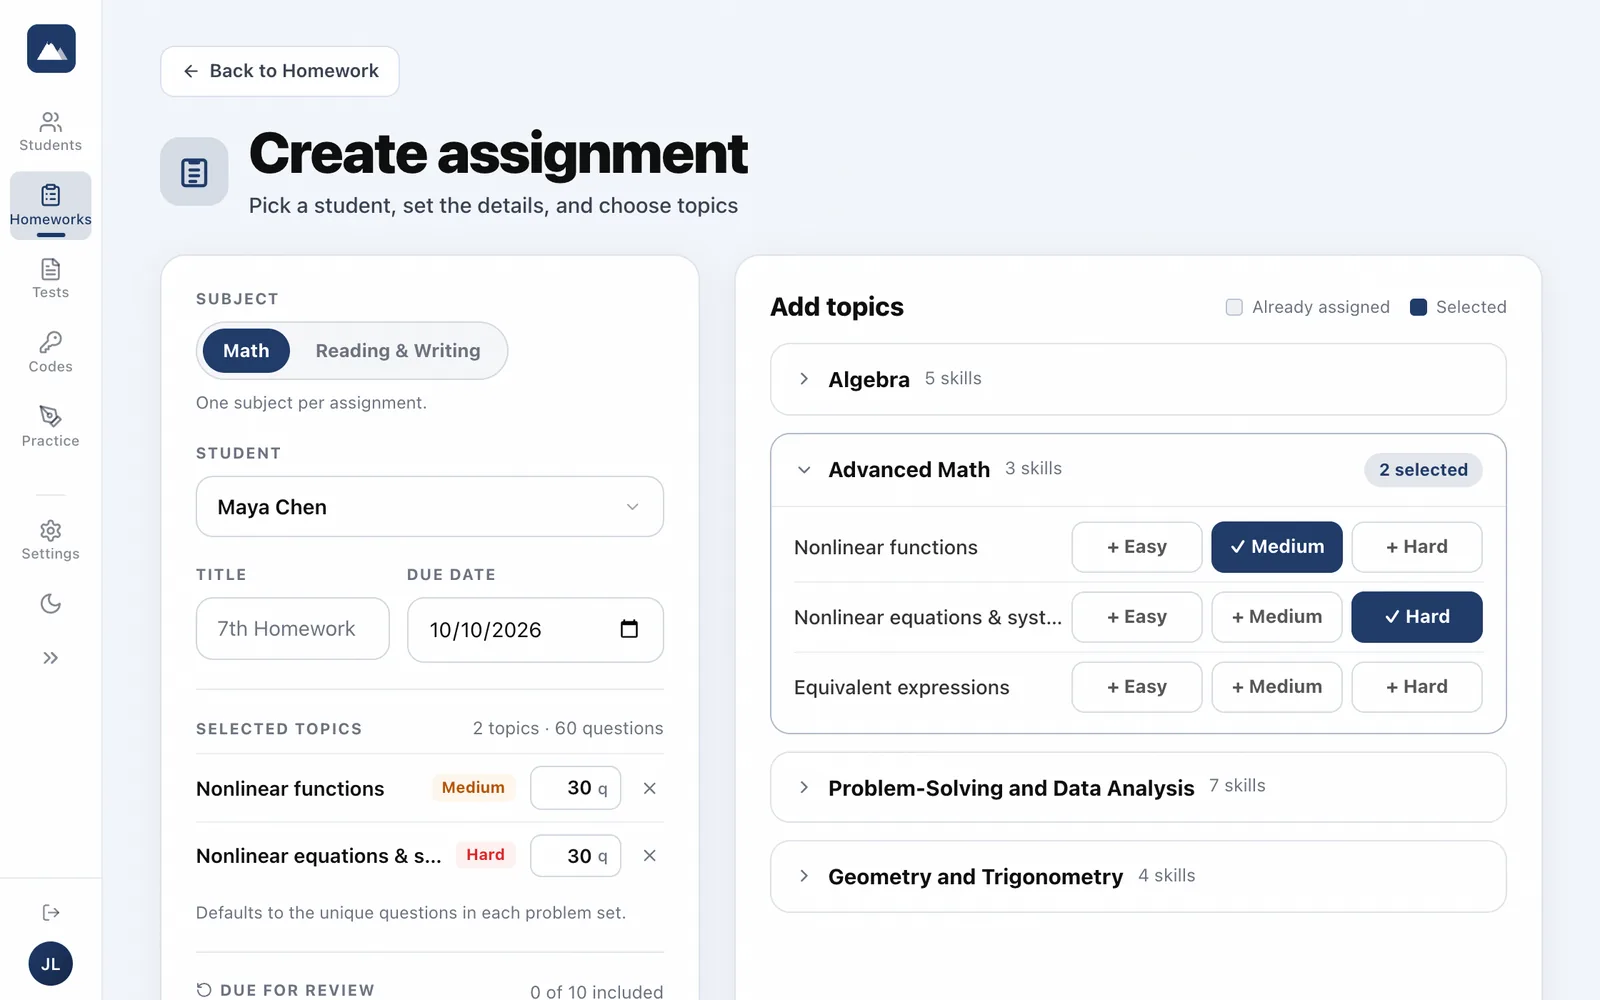The height and width of the screenshot is (1000, 1600).
Task: Click '7 skills' count label
Action: (x=1237, y=786)
